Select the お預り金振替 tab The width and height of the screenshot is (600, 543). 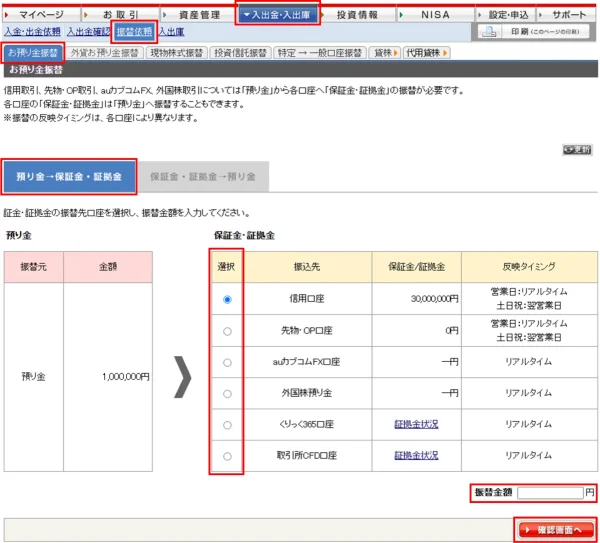point(33,52)
